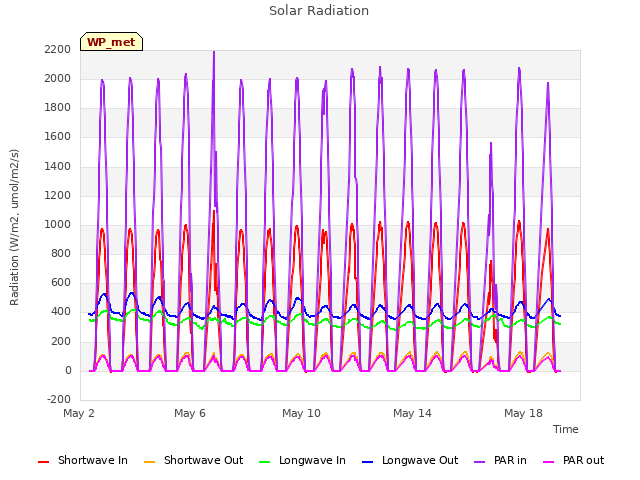Toggle the Shortwave In legend entry
This screenshot has height=480, width=640.
pos(83,460)
